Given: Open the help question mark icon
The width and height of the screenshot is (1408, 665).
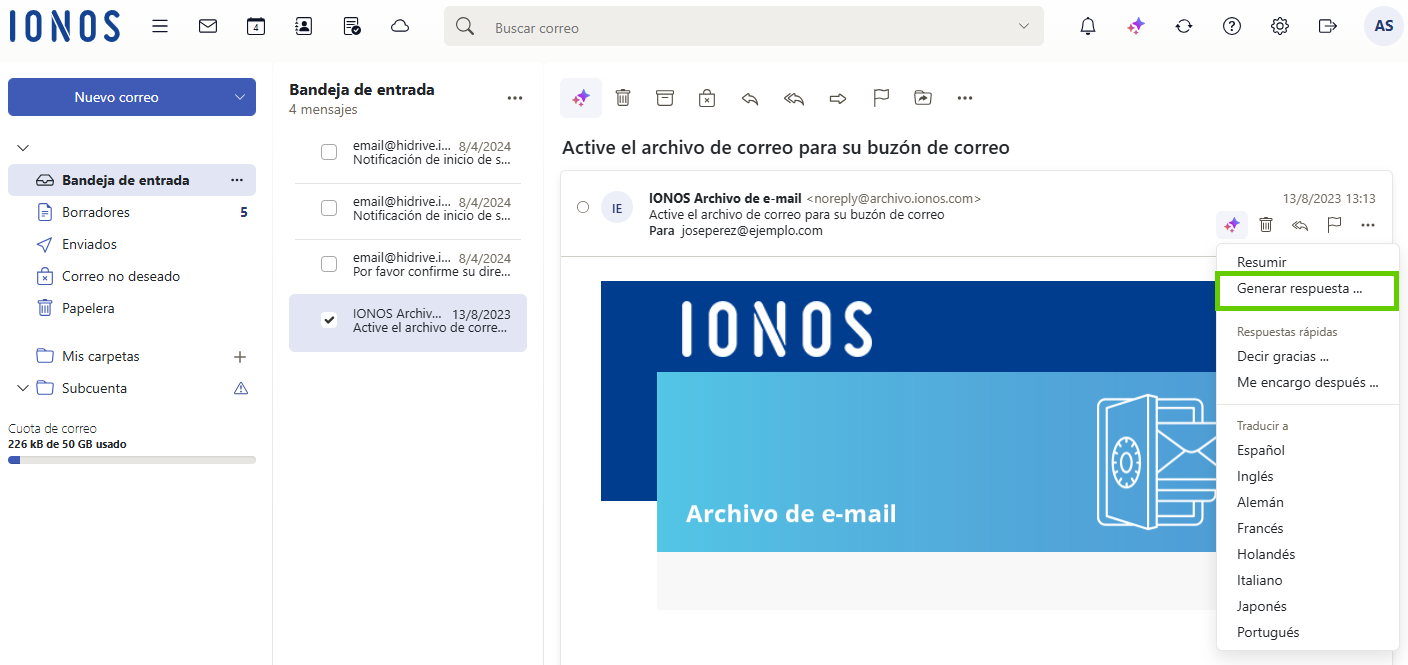Looking at the screenshot, I should tap(1232, 27).
